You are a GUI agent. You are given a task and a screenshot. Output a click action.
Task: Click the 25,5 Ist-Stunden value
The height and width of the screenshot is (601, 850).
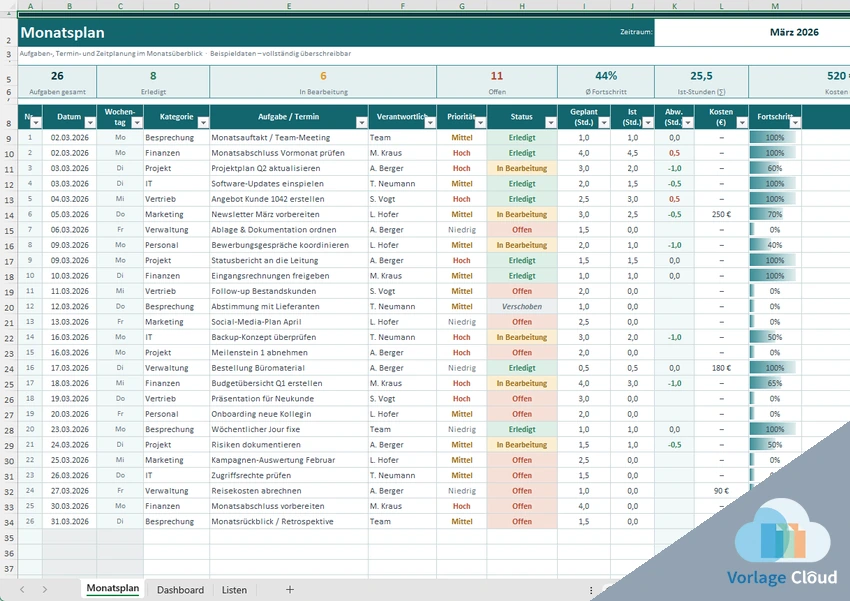(701, 76)
